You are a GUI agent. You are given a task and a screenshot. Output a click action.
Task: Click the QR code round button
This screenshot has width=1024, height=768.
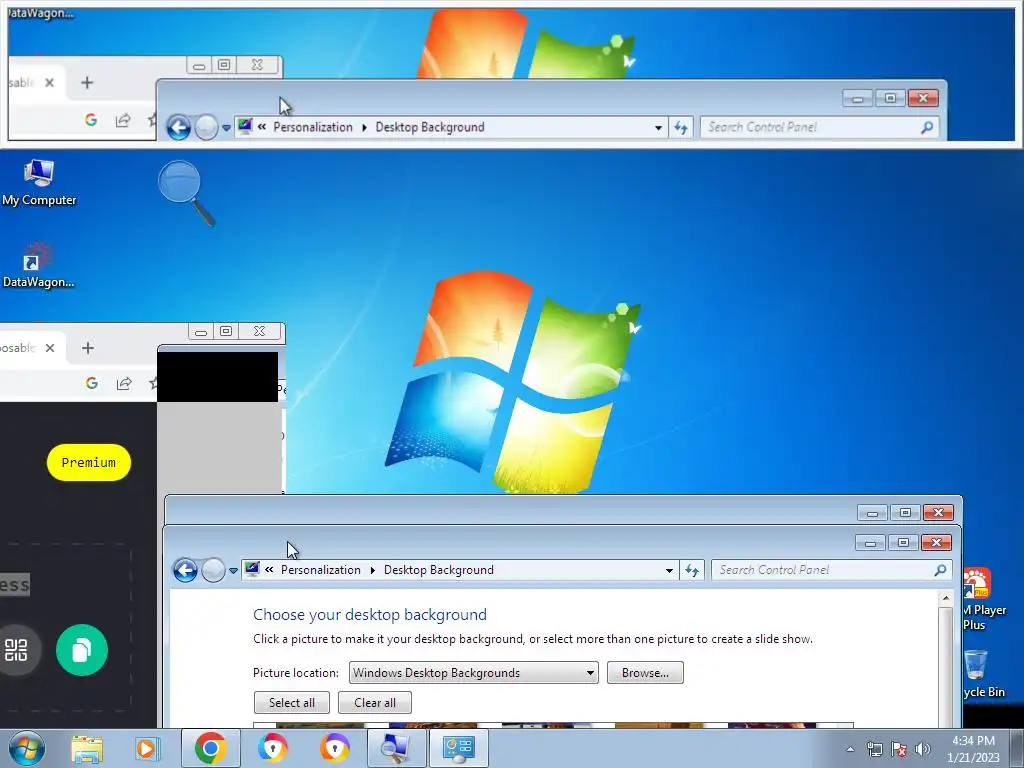pos(16,650)
